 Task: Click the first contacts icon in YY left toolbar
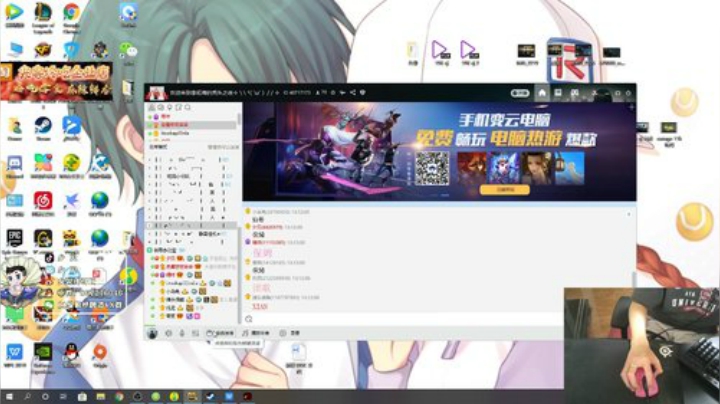(152, 107)
